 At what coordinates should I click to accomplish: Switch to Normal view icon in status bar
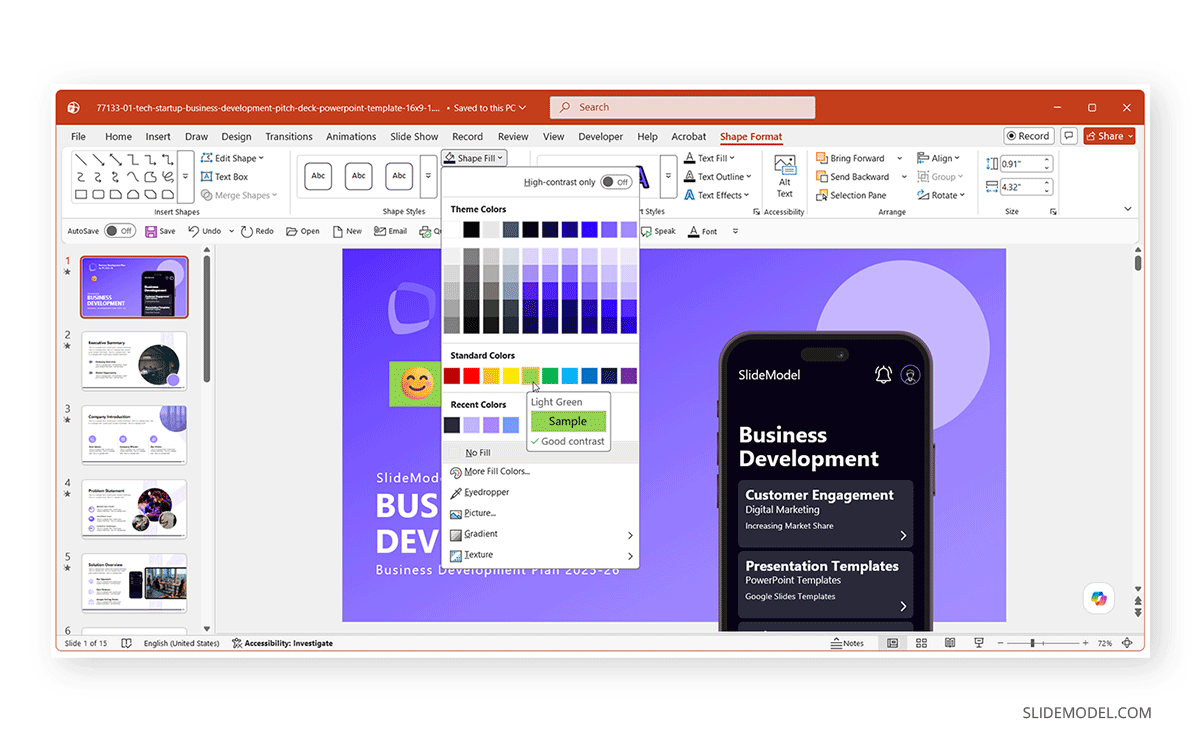pyautogui.click(x=892, y=643)
